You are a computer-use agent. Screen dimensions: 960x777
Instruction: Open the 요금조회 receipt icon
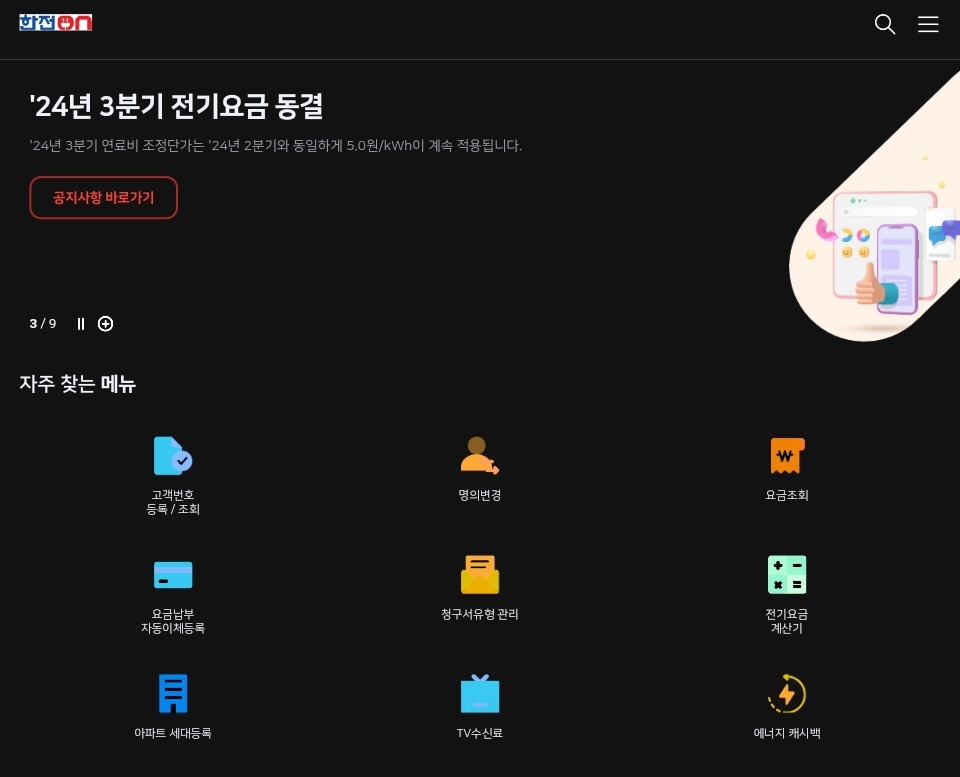point(787,456)
